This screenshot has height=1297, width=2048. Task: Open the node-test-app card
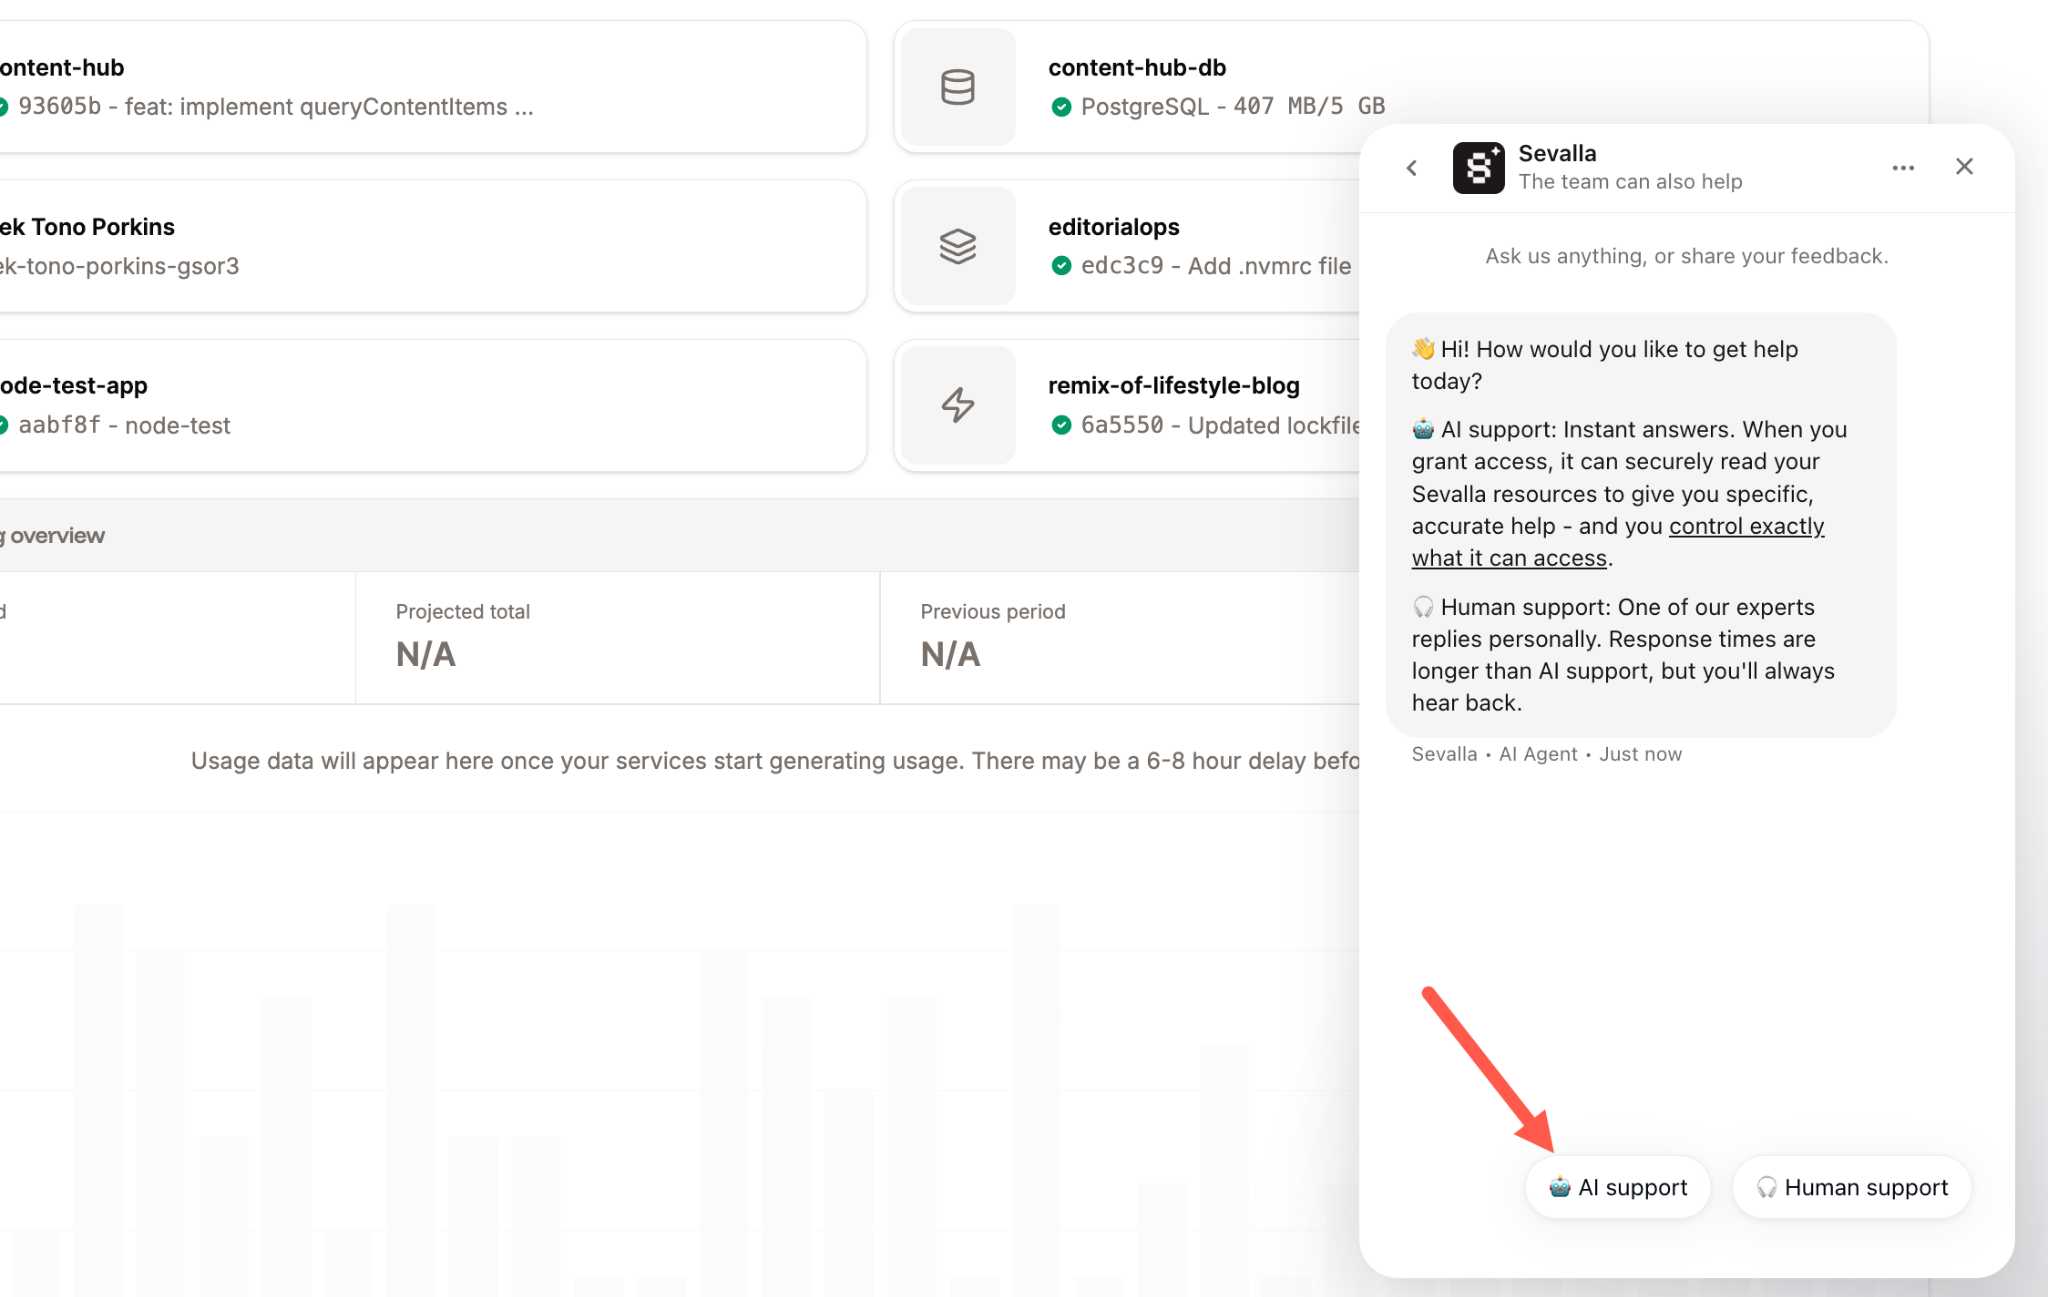(x=432, y=405)
